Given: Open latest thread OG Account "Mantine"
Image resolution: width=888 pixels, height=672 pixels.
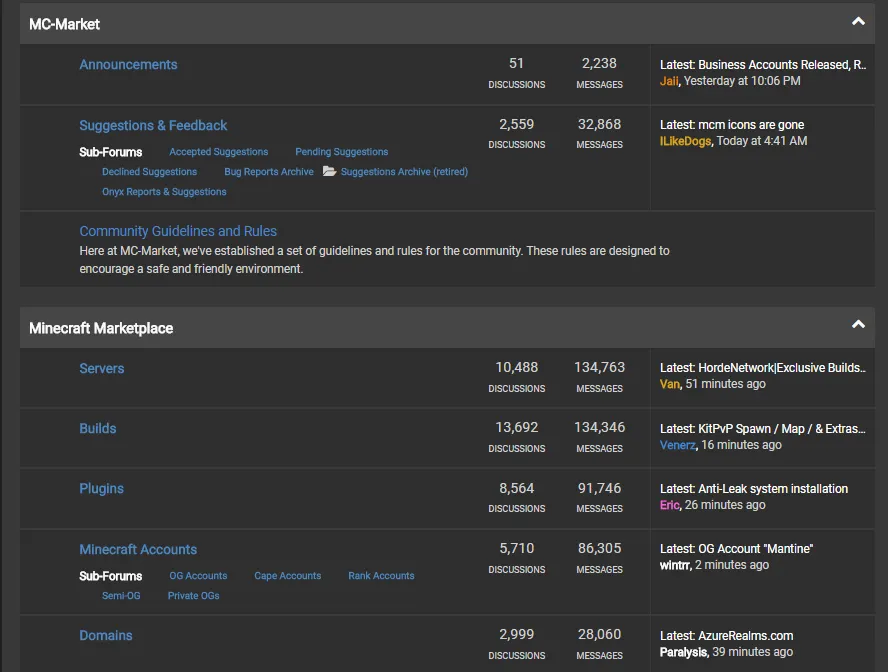Looking at the screenshot, I should pos(755,549).
